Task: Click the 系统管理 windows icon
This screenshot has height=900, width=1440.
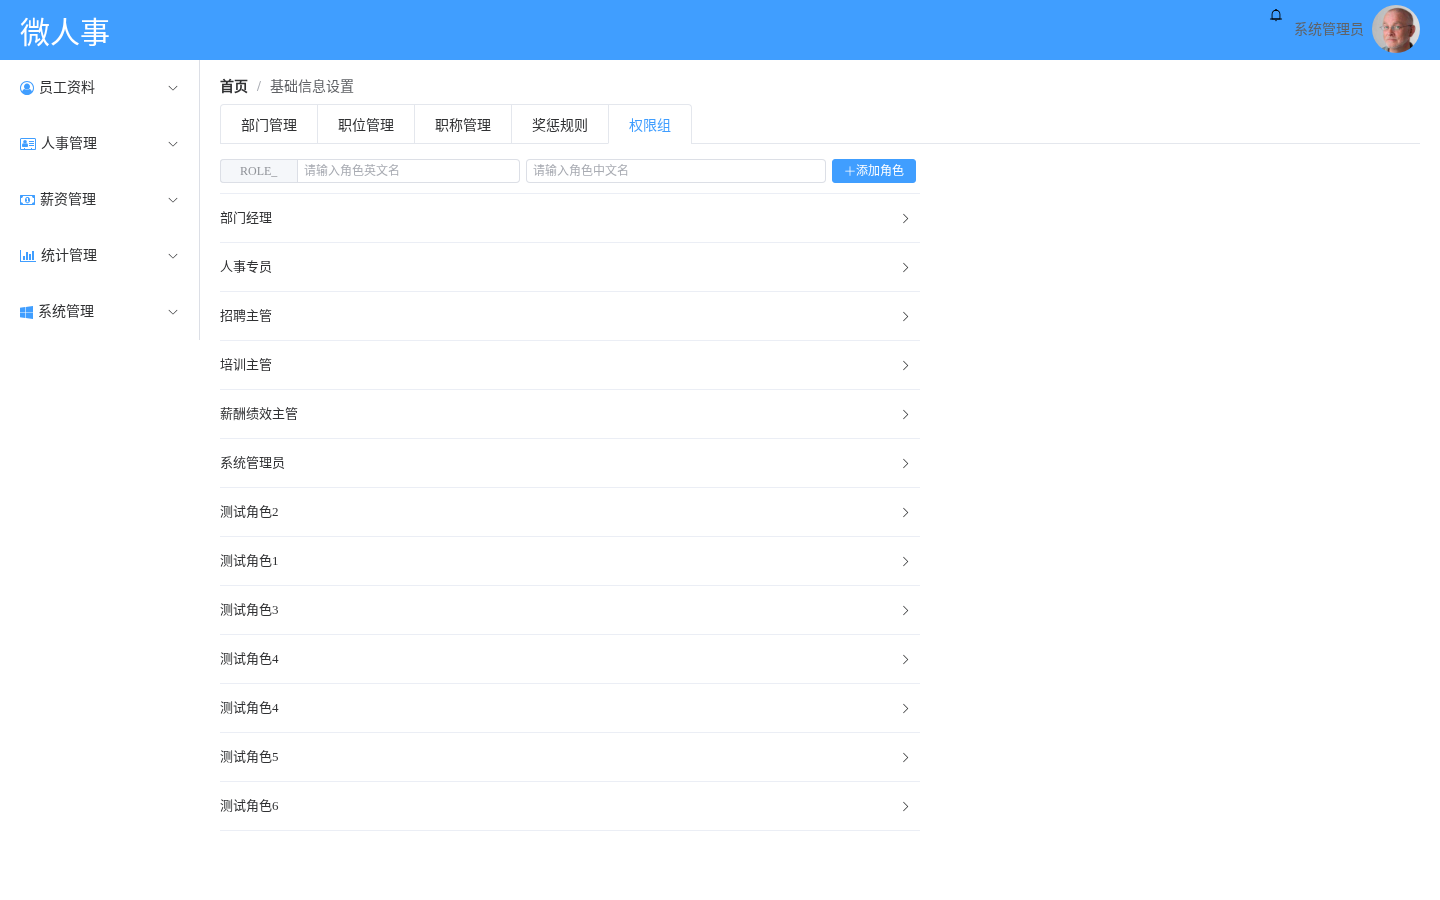Action: pyautogui.click(x=27, y=312)
